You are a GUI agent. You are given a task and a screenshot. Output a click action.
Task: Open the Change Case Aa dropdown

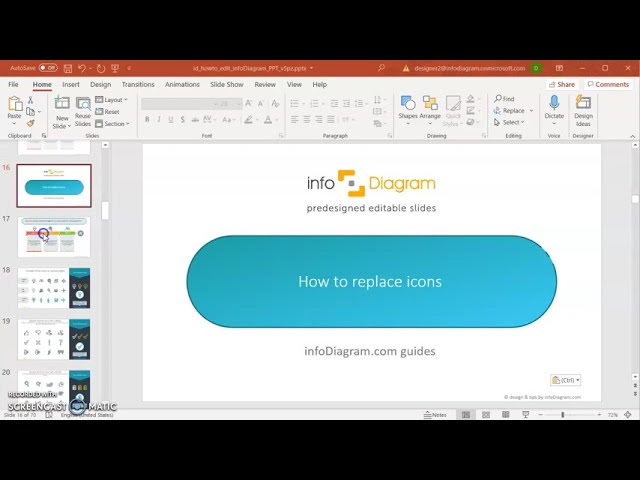coord(228,120)
